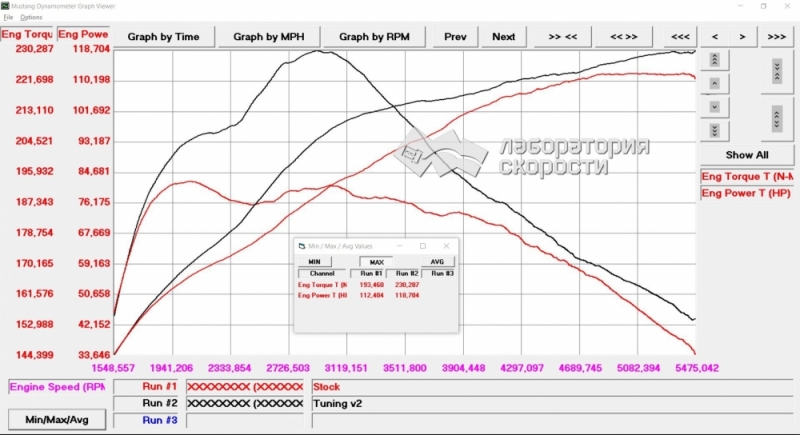Click the single left arrow "<" button
This screenshot has width=800, height=435.
715,37
